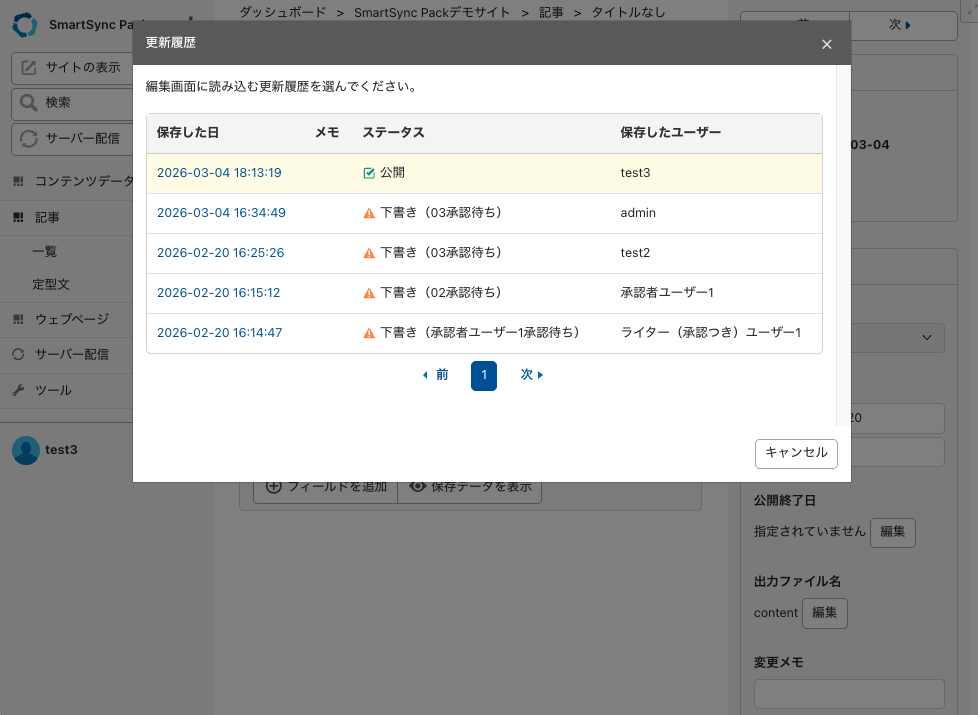Open revision 2026-03-04 18:13:19

tap(219, 173)
